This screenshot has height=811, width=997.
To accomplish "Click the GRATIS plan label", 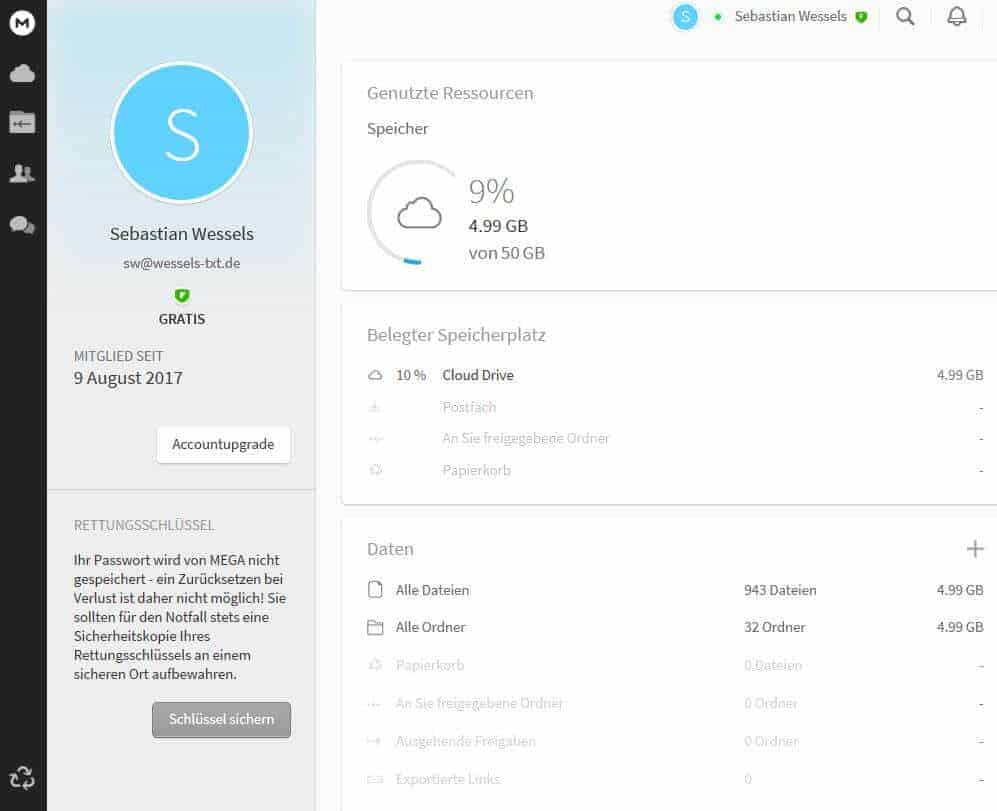I will click(182, 319).
